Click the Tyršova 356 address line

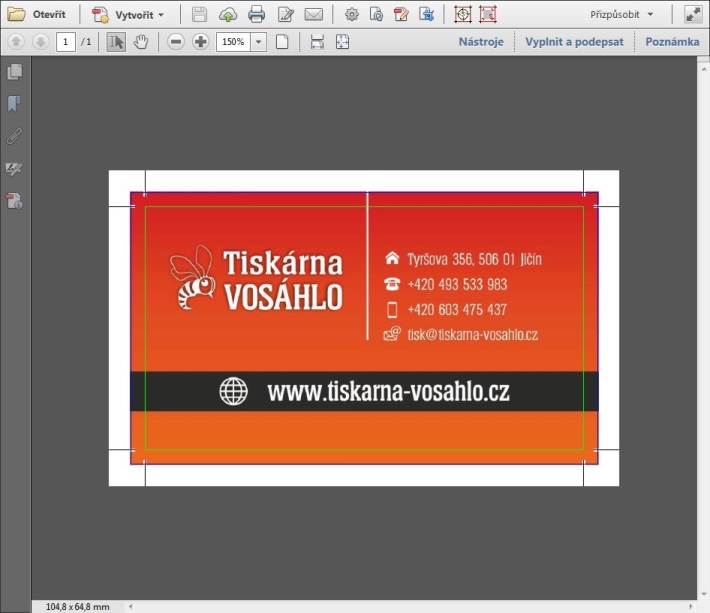click(x=474, y=259)
